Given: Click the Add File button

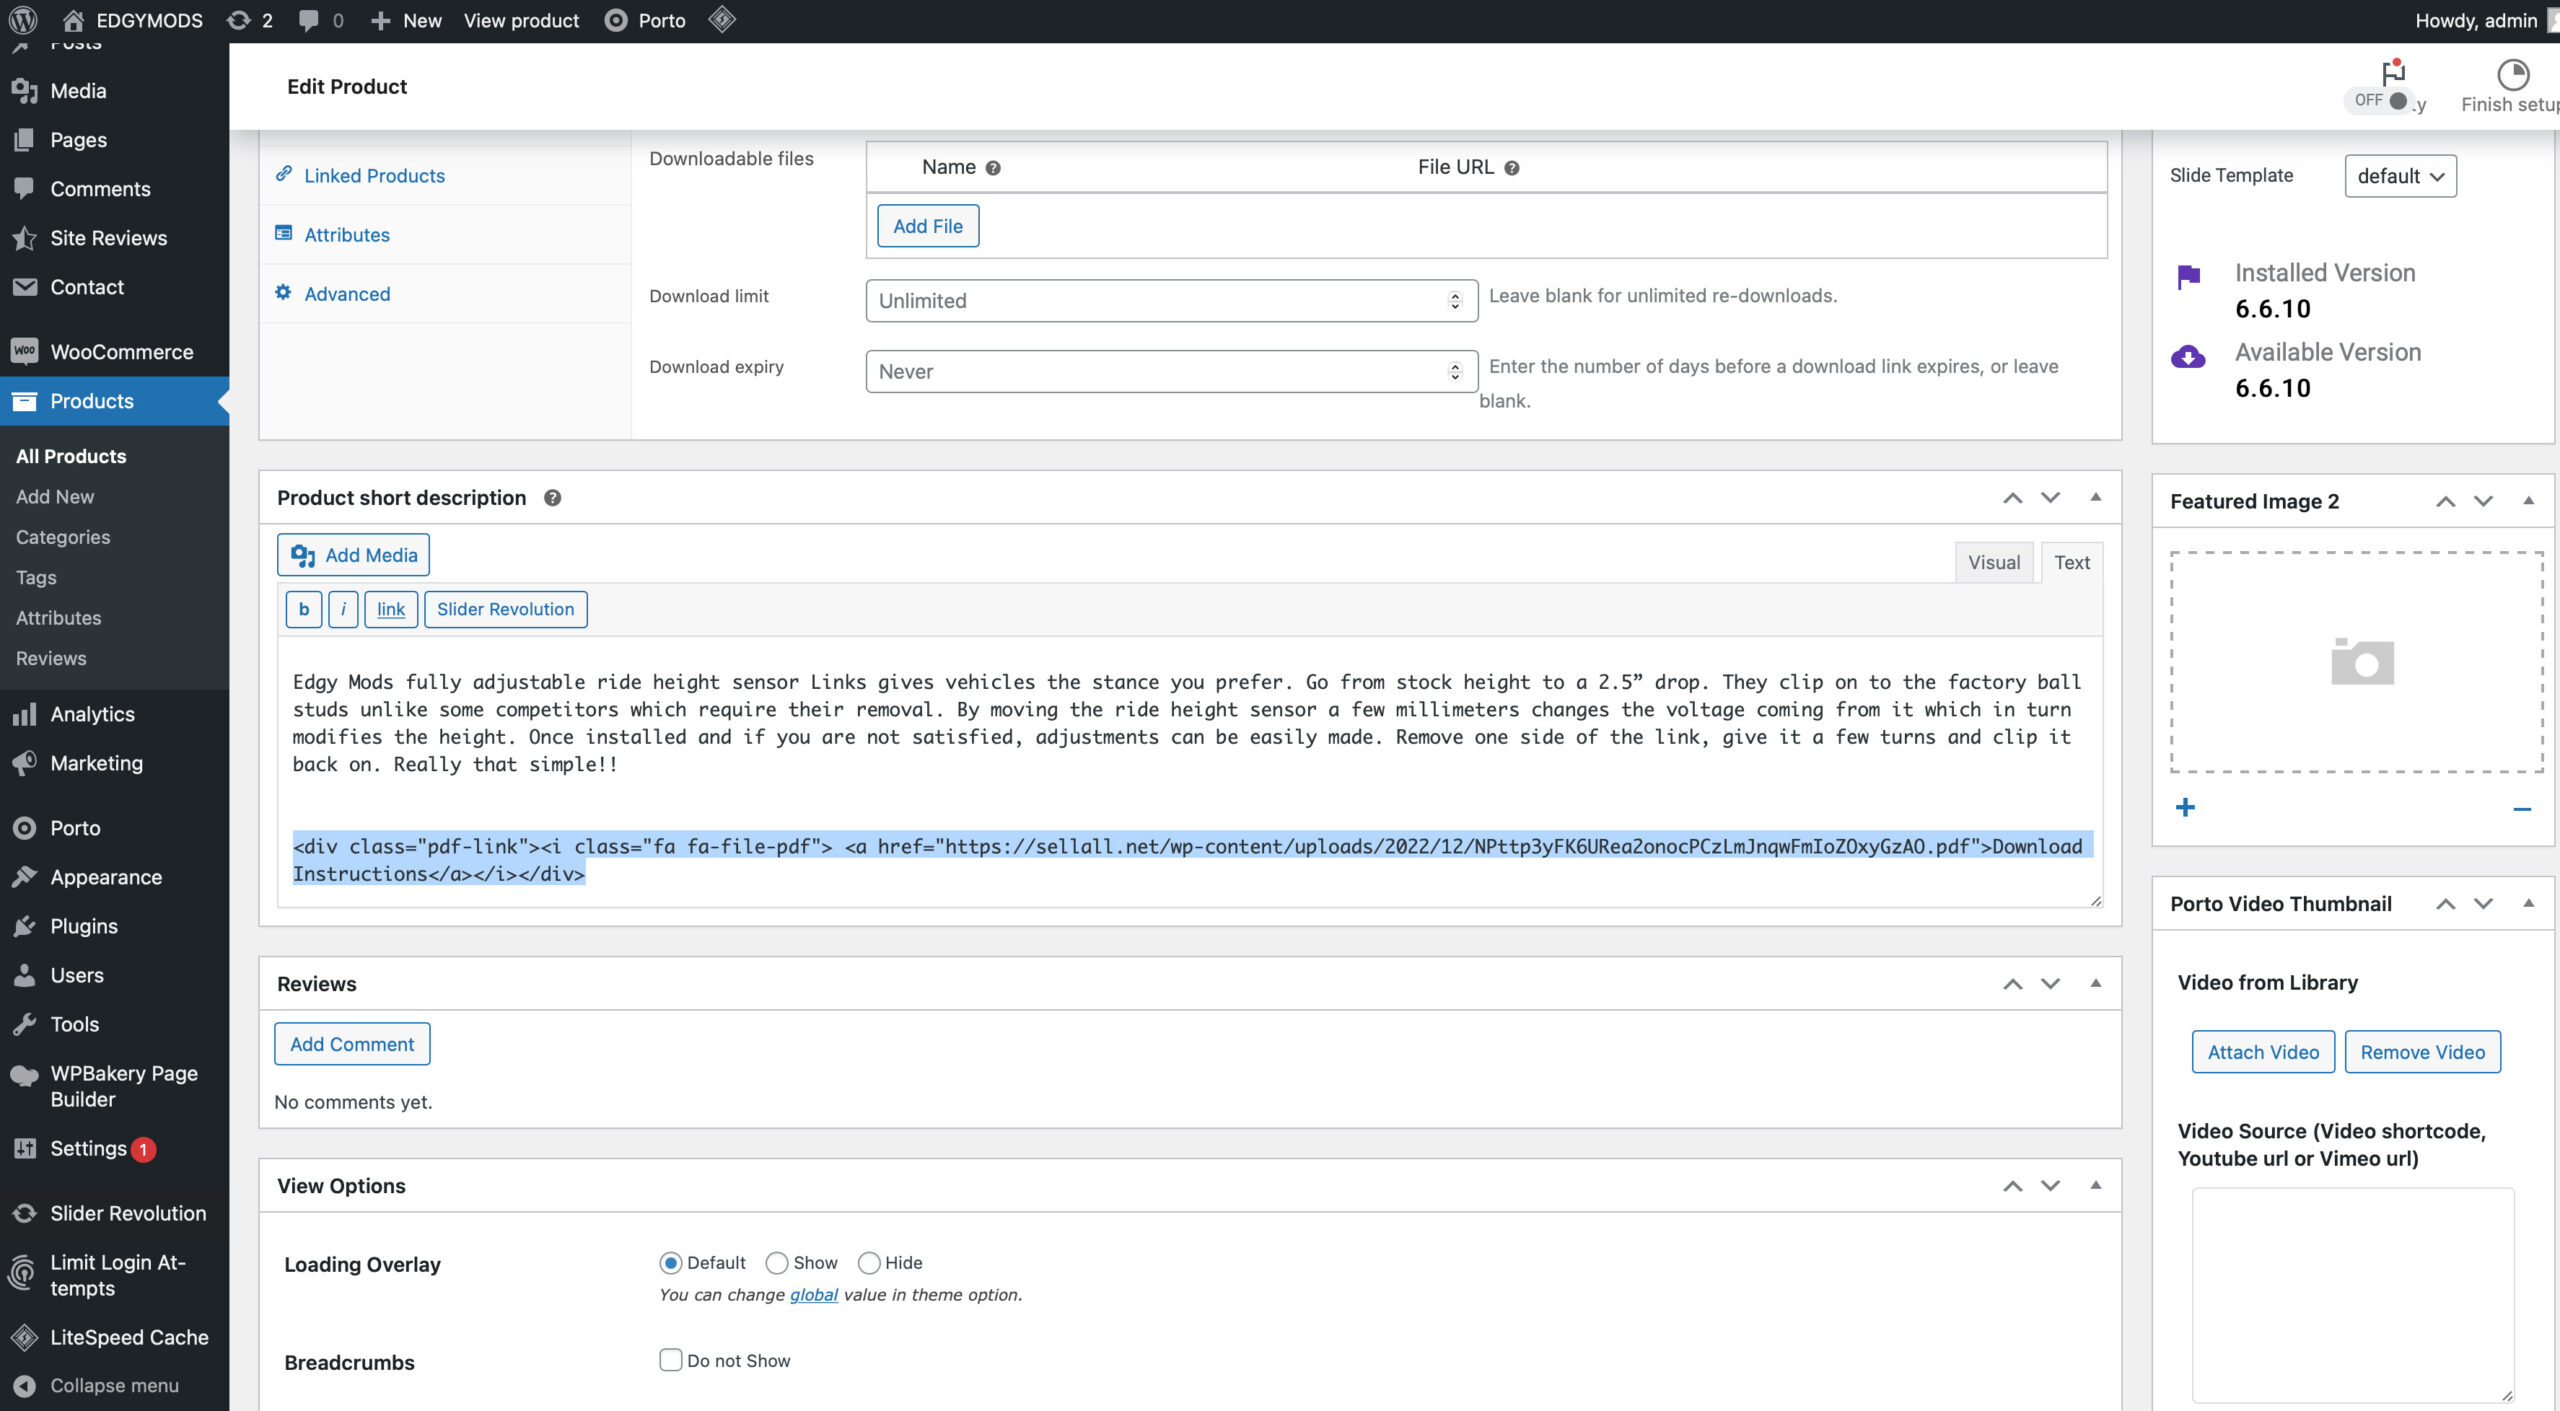Looking at the screenshot, I should click(928, 226).
